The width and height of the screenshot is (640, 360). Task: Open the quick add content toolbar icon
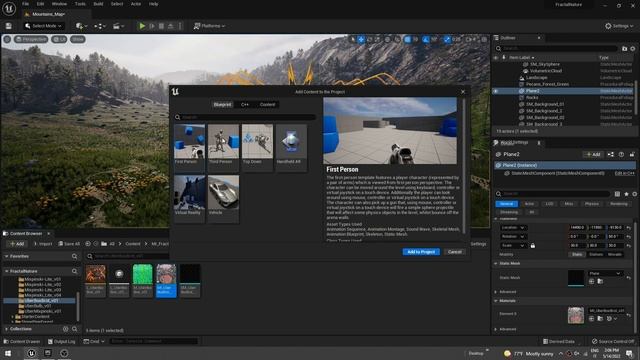click(81, 26)
